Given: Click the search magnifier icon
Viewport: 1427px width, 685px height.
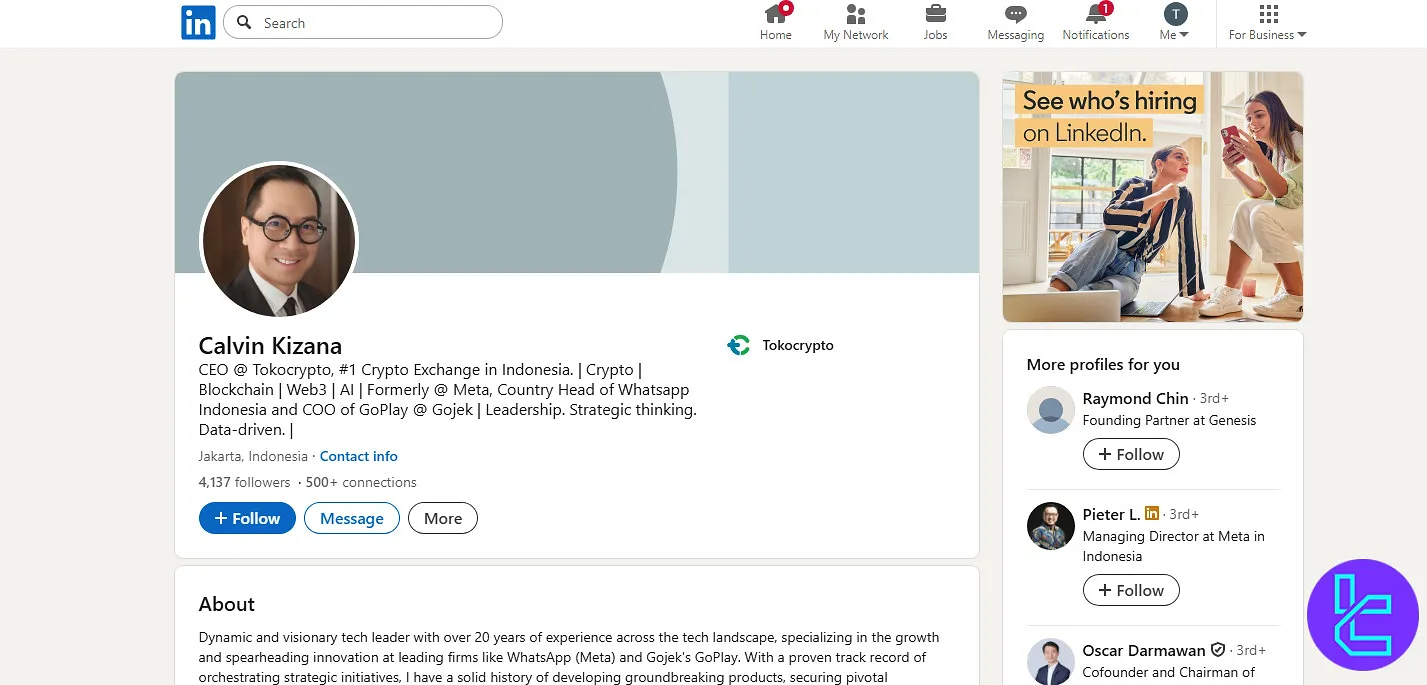Looking at the screenshot, I should tap(244, 22).
